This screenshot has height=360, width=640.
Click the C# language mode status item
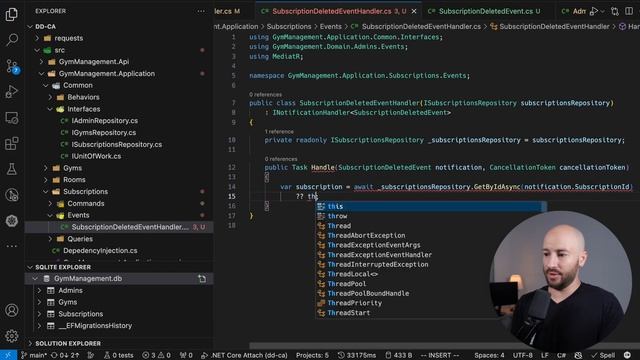tap(561, 355)
